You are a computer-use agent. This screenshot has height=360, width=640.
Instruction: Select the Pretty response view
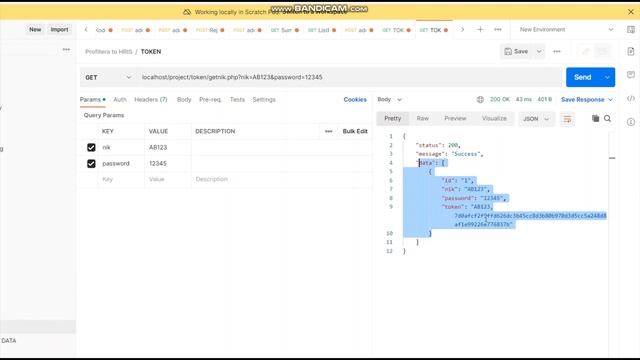tap(393, 118)
